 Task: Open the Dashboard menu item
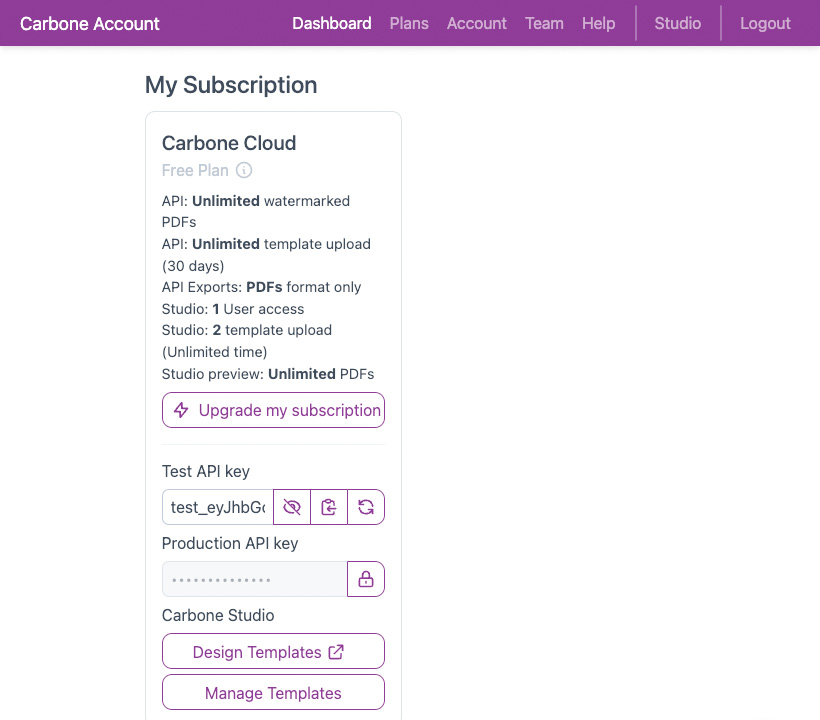coord(332,24)
